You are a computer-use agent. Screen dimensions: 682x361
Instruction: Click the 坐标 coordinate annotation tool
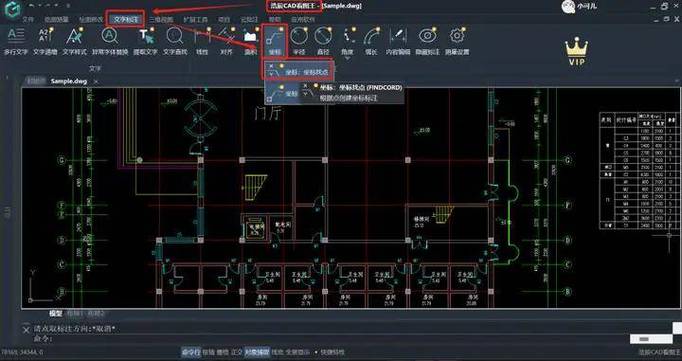tap(275, 41)
